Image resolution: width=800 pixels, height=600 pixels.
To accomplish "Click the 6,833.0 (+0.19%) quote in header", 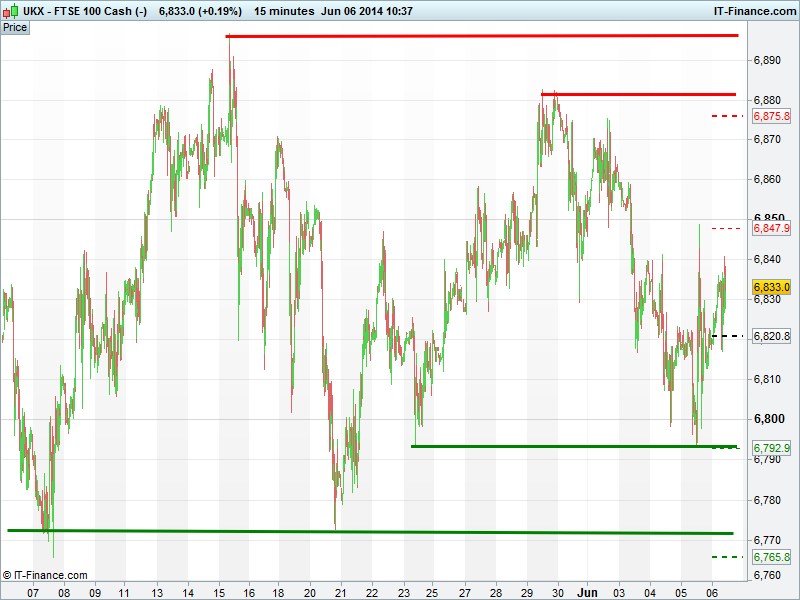I will pyautogui.click(x=200, y=11).
